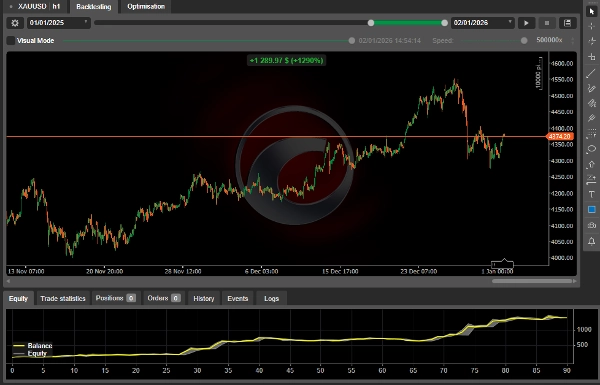Open the blue drawing color swatch
The height and width of the screenshot is (385, 600).
click(592, 209)
